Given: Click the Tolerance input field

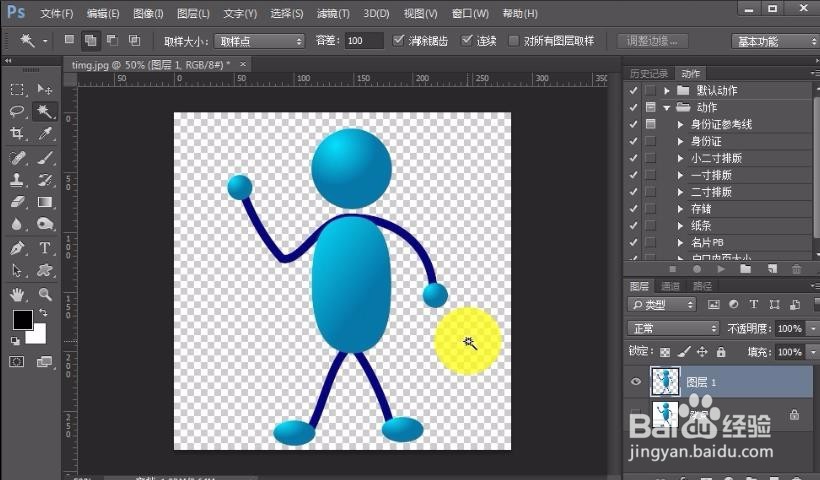Looking at the screenshot, I should click(364, 41).
